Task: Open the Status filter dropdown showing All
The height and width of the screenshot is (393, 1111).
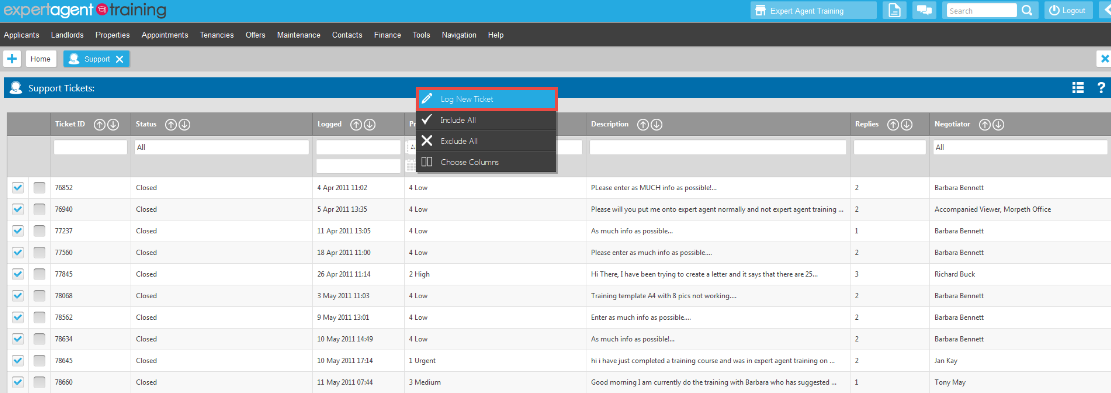Action: pyautogui.click(x=222, y=147)
